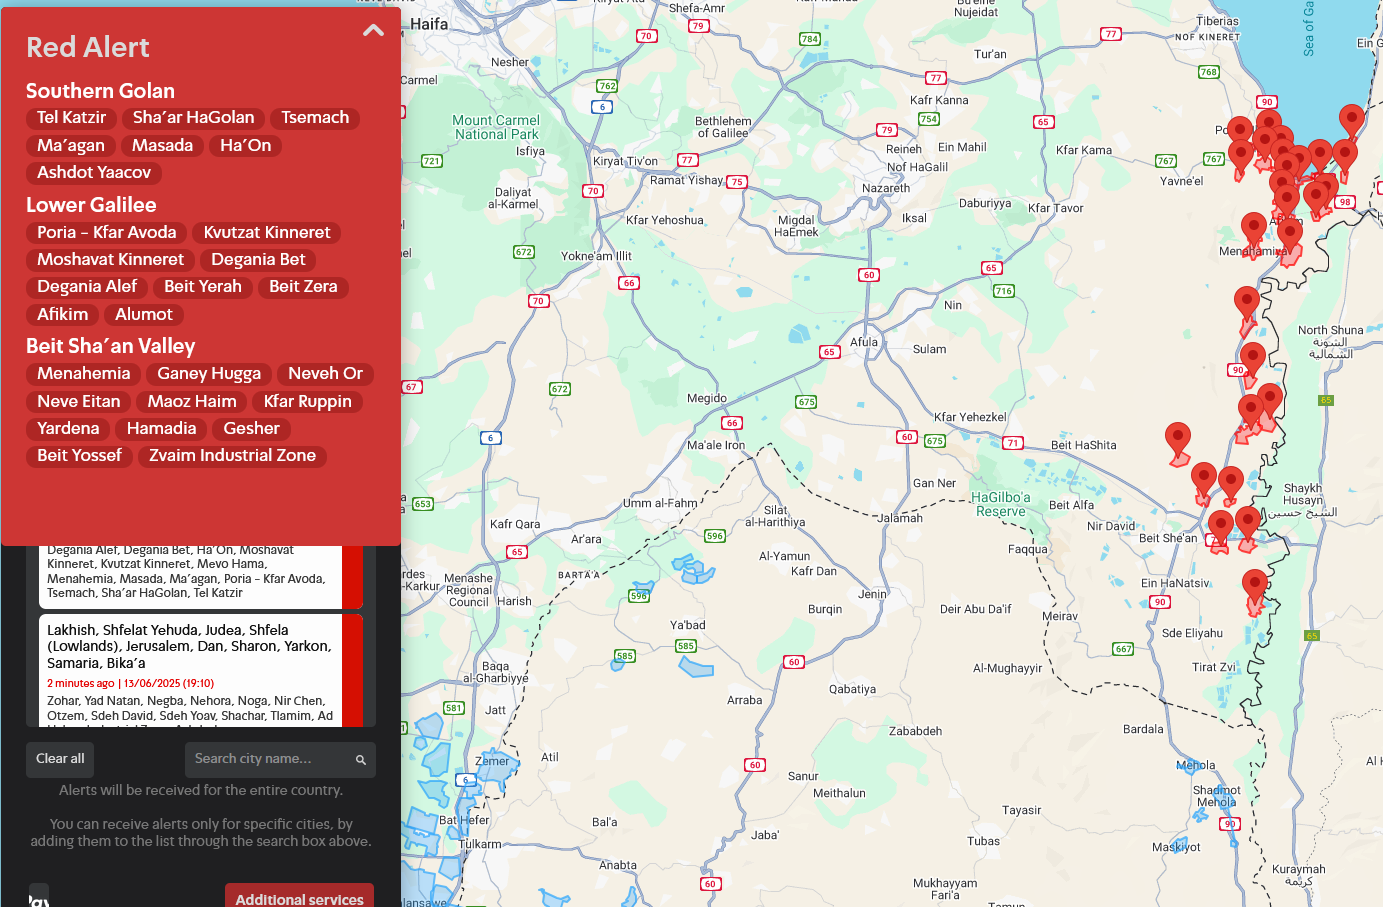Select the Kfar Ruppin tag
The height and width of the screenshot is (907, 1383).
(x=308, y=402)
